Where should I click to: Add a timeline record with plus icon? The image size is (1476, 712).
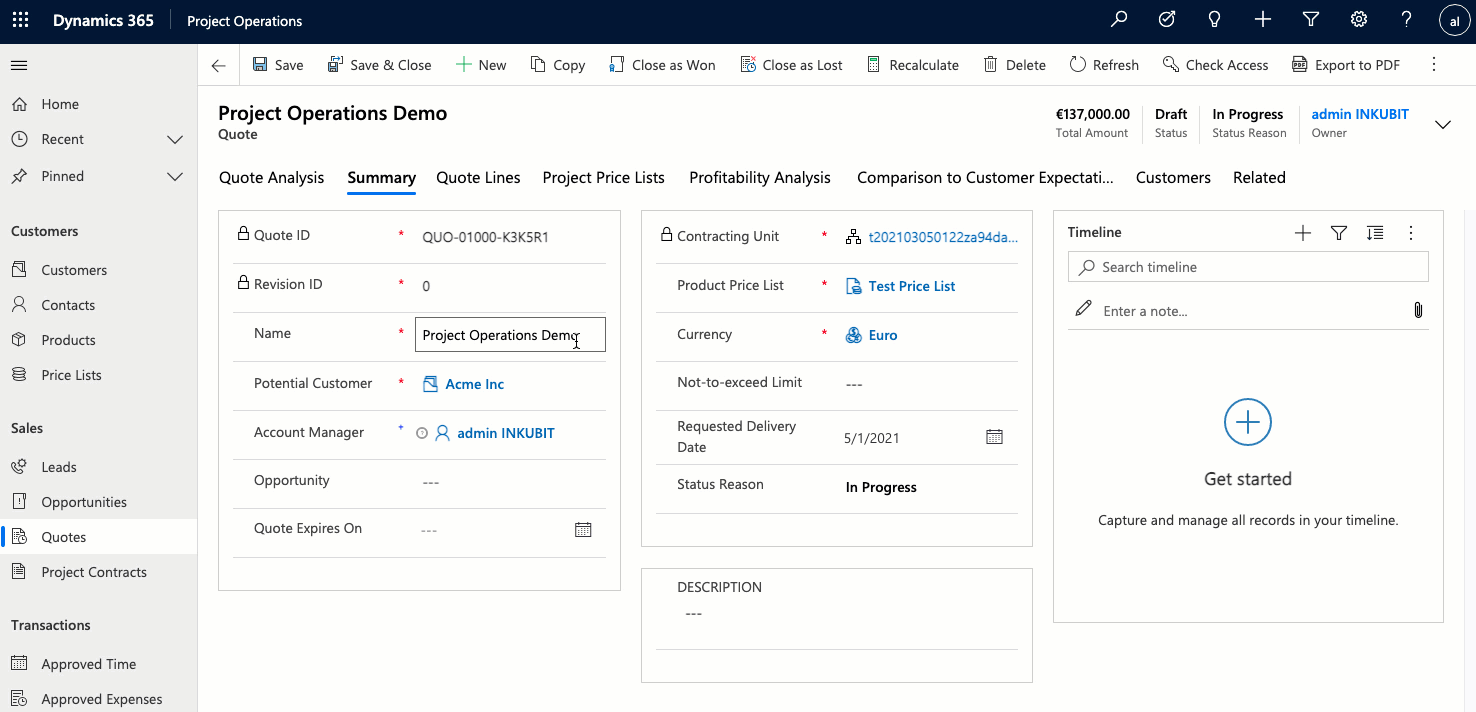click(1302, 233)
